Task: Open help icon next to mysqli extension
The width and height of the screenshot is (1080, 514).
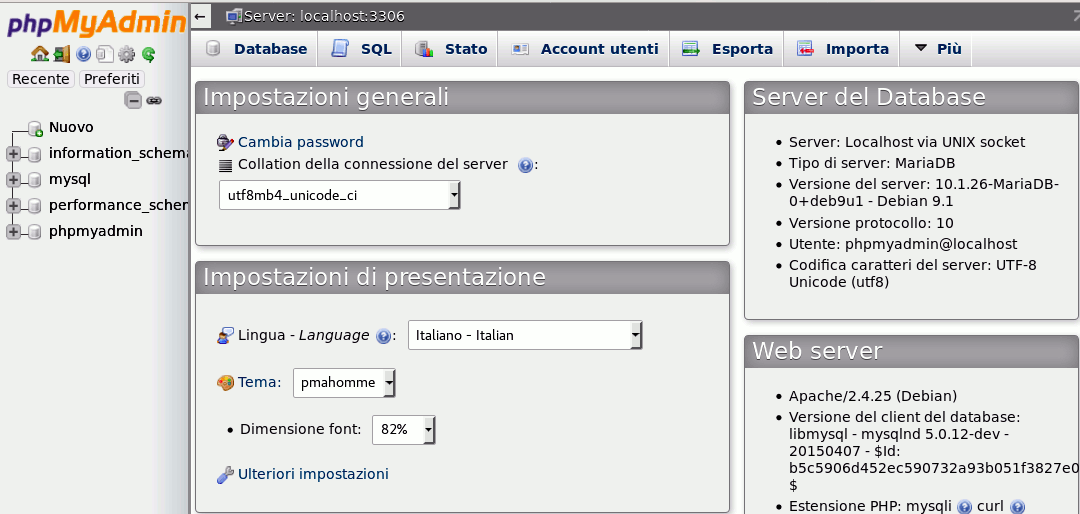Action: click(964, 506)
